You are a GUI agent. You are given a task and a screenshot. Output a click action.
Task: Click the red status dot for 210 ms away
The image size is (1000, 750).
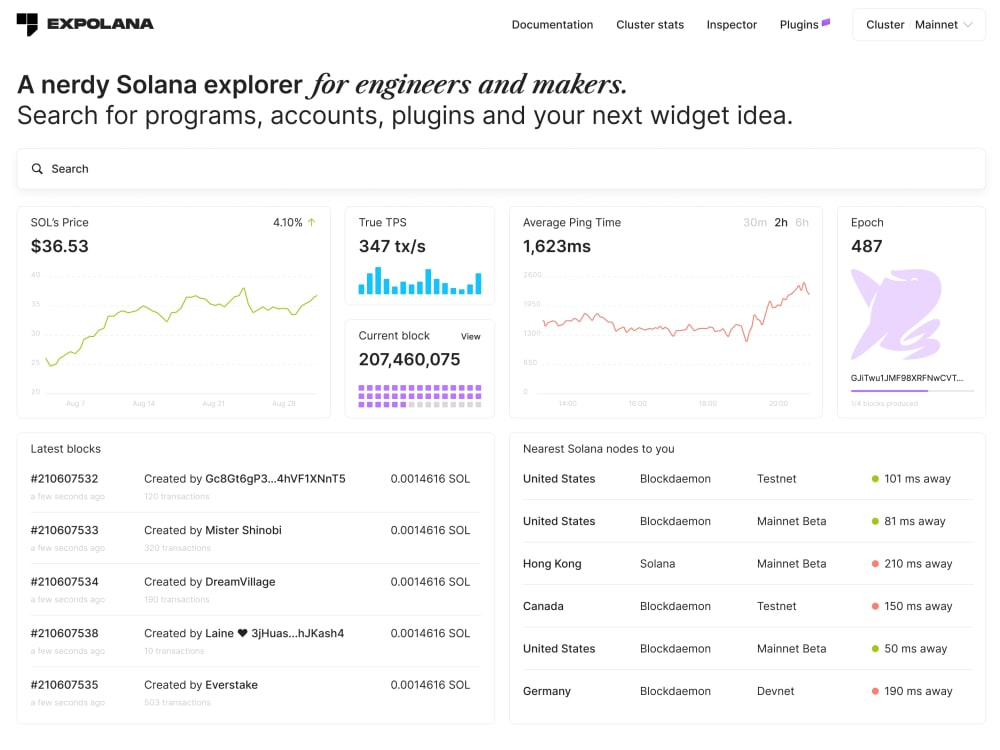click(875, 563)
